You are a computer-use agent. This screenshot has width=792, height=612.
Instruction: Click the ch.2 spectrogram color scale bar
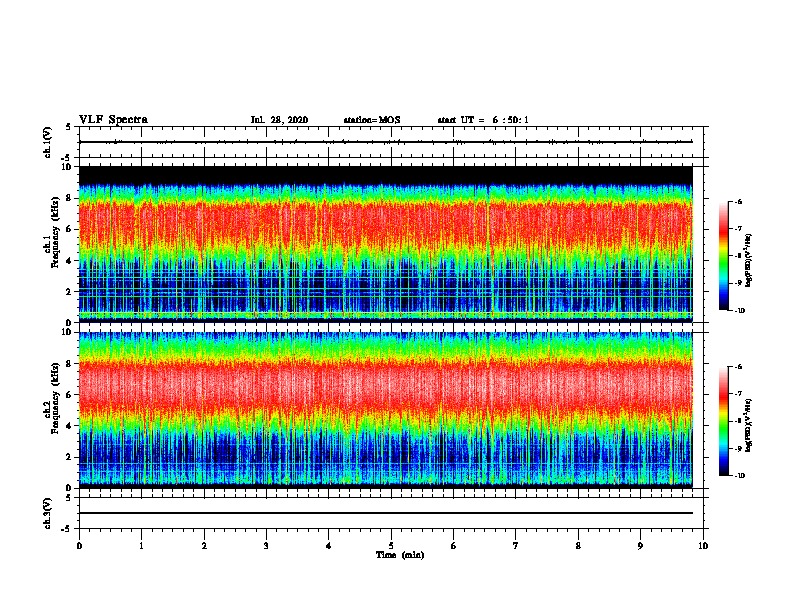723,421
